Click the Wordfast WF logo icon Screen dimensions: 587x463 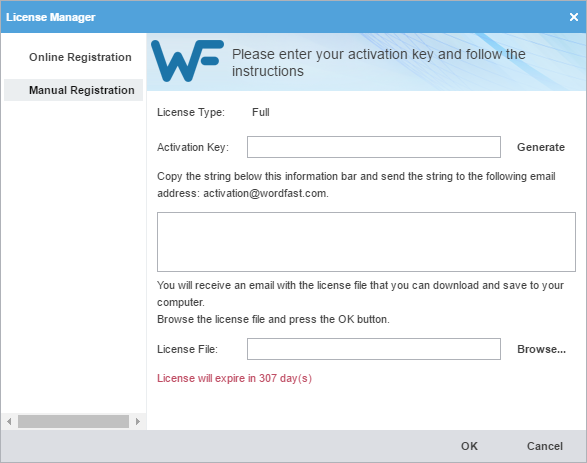187,61
